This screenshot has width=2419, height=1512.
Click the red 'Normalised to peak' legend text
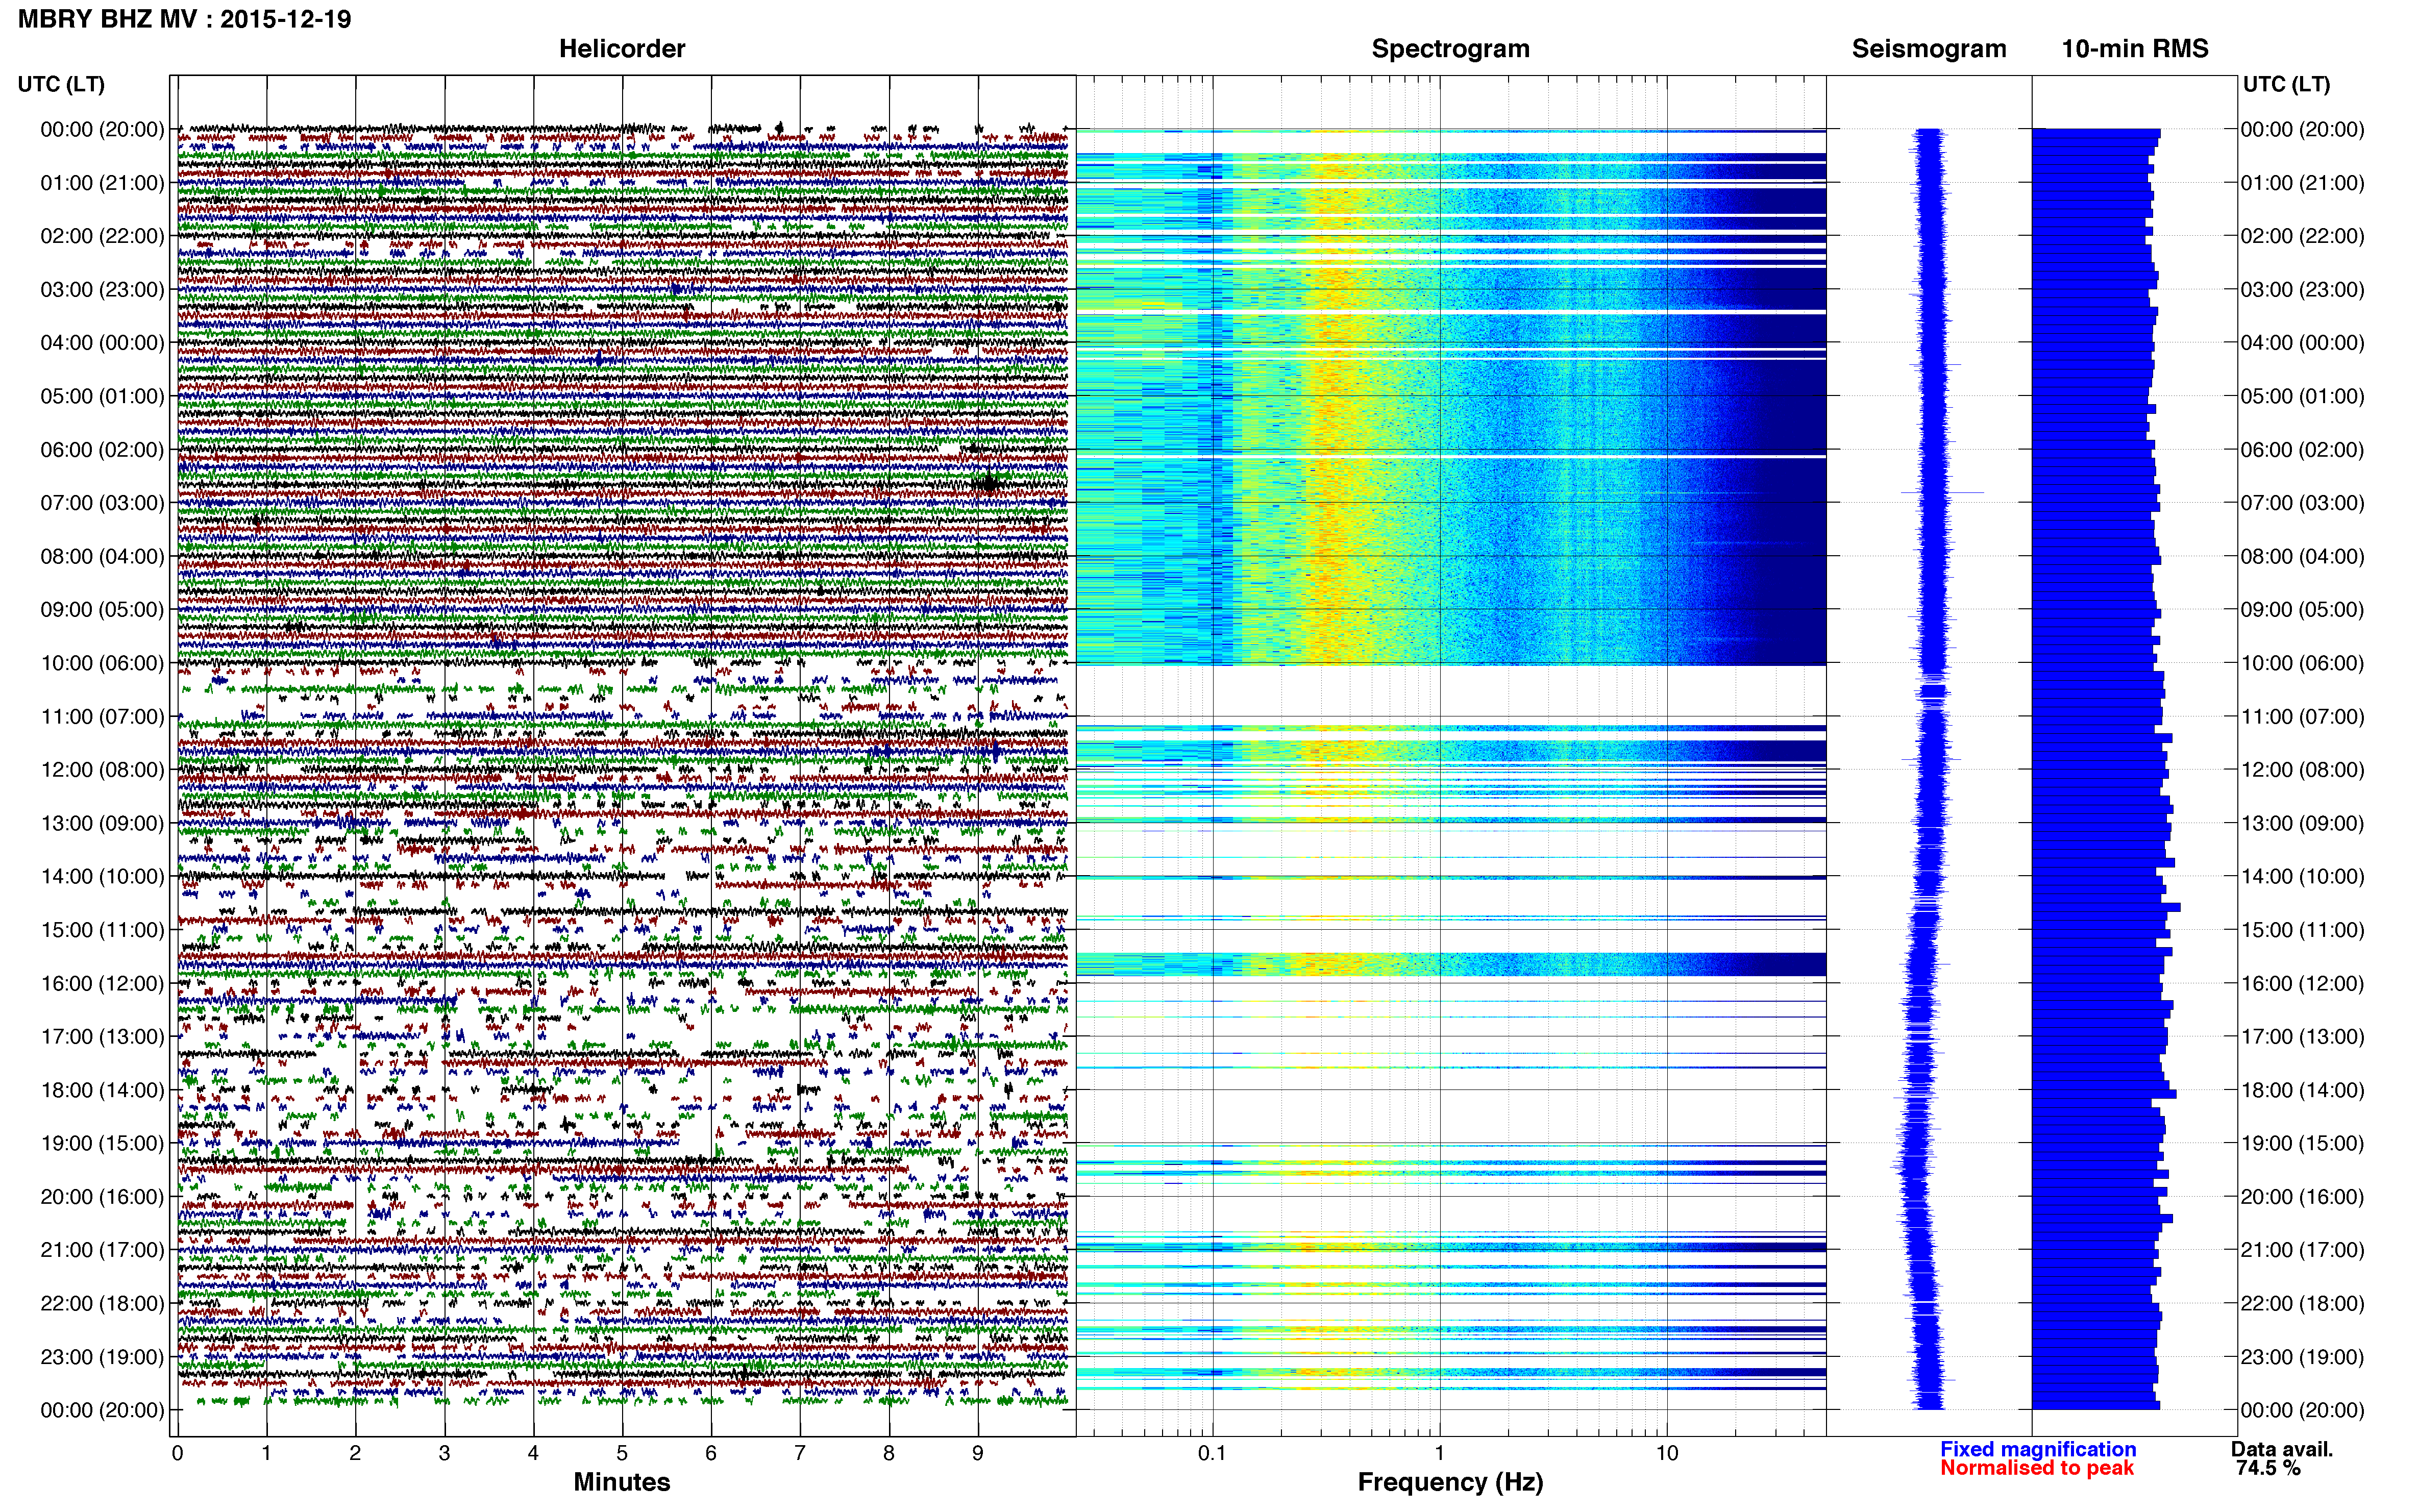click(2037, 1468)
